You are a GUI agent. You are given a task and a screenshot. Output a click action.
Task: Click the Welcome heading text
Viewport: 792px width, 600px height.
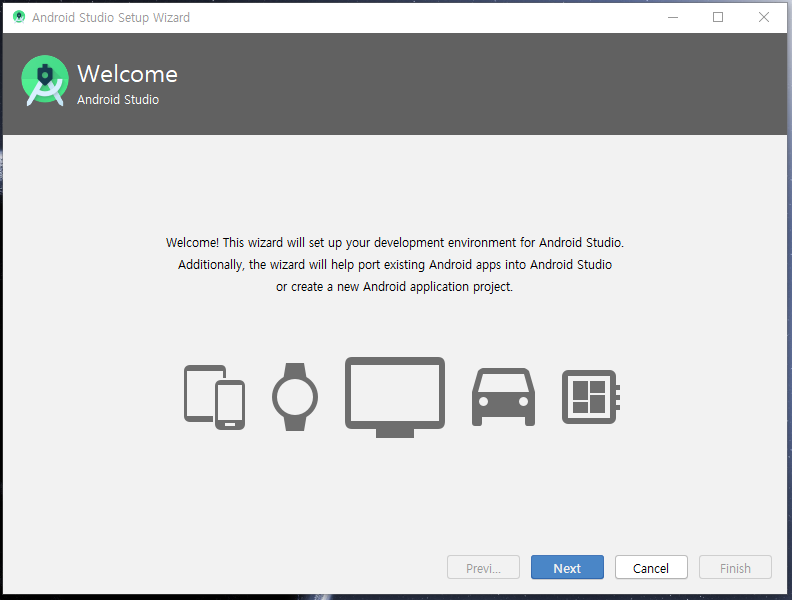click(127, 74)
